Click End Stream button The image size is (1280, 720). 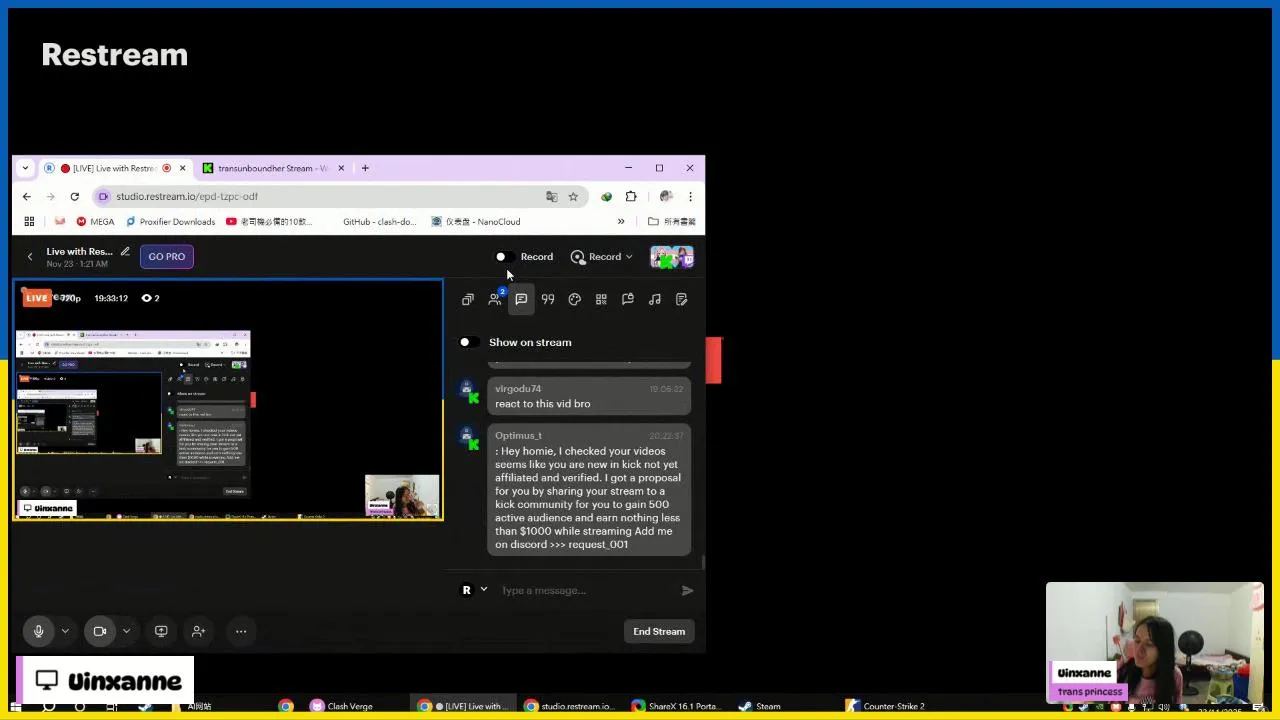pos(659,631)
